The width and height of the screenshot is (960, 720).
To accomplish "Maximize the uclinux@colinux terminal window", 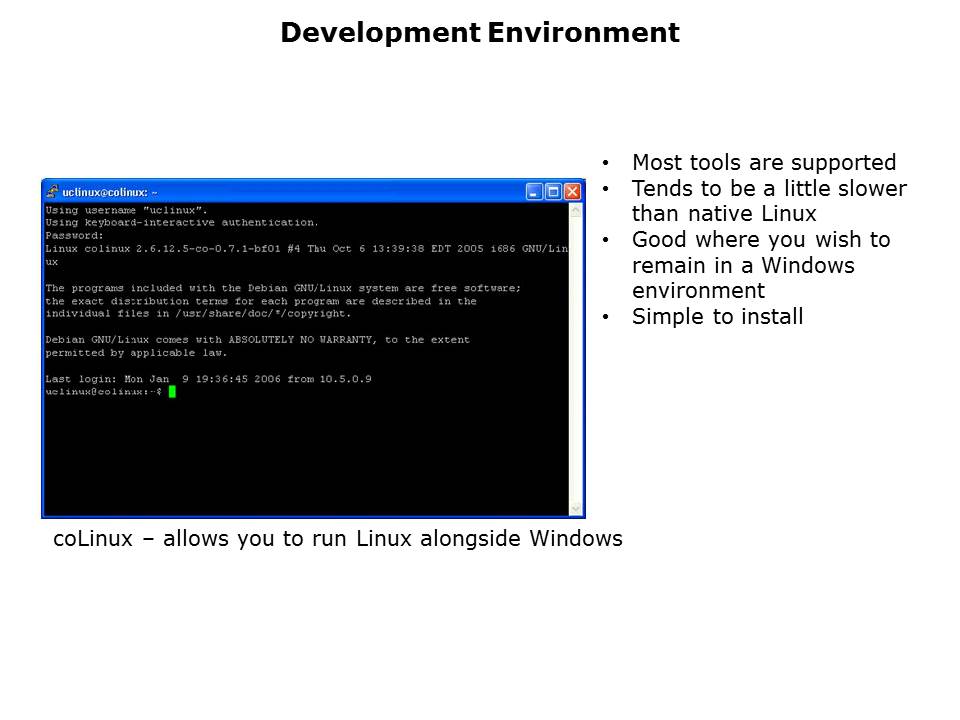I will [x=553, y=191].
